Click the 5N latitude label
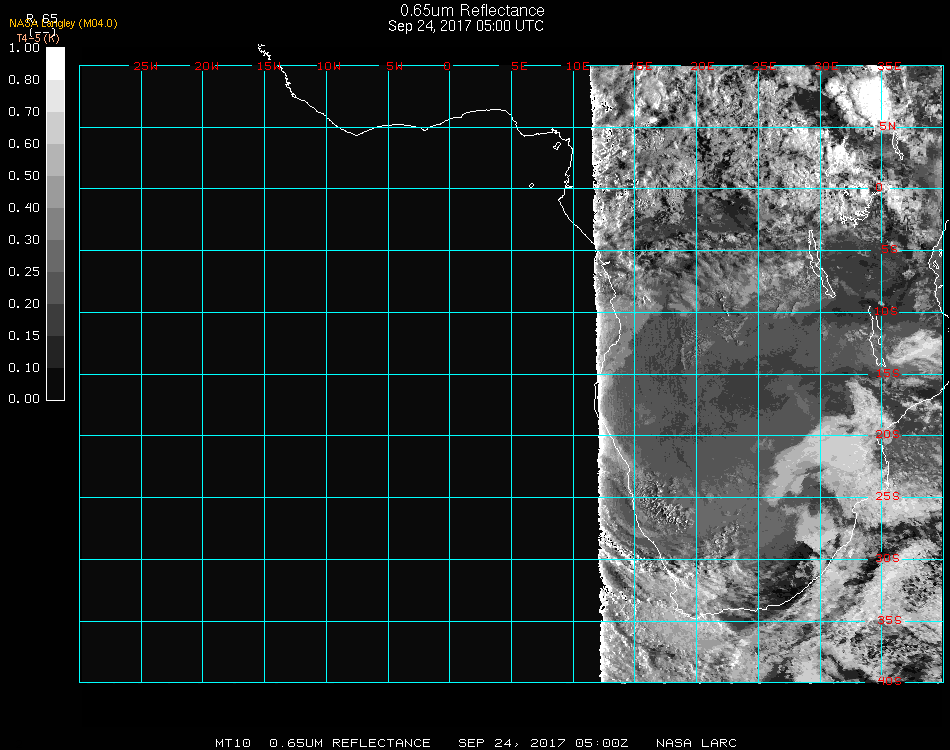This screenshot has height=750, width=950. (x=888, y=126)
